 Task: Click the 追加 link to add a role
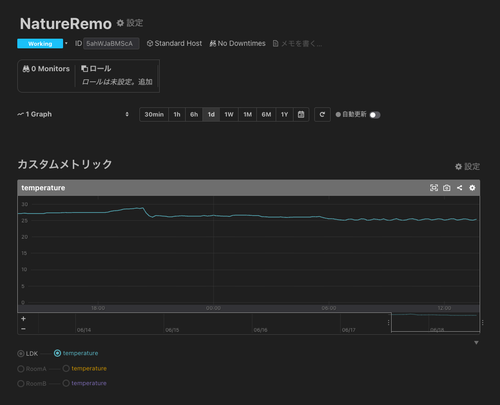(x=145, y=82)
